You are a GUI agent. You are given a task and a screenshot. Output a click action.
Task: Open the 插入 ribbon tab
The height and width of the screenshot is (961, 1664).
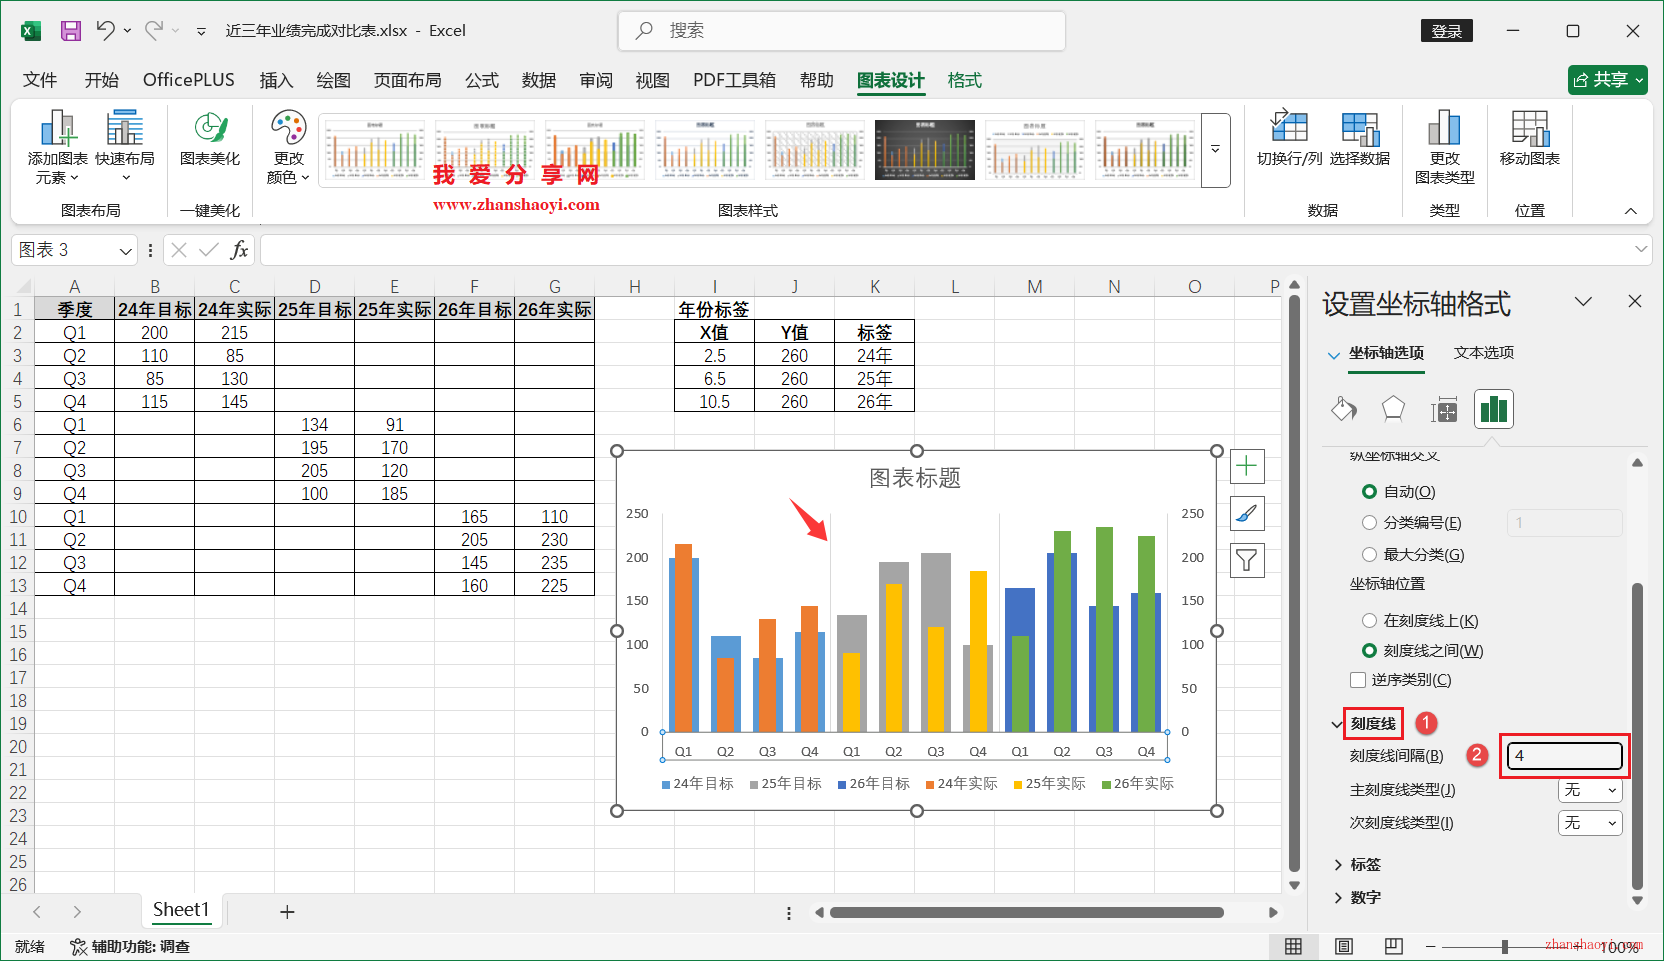pyautogui.click(x=276, y=80)
